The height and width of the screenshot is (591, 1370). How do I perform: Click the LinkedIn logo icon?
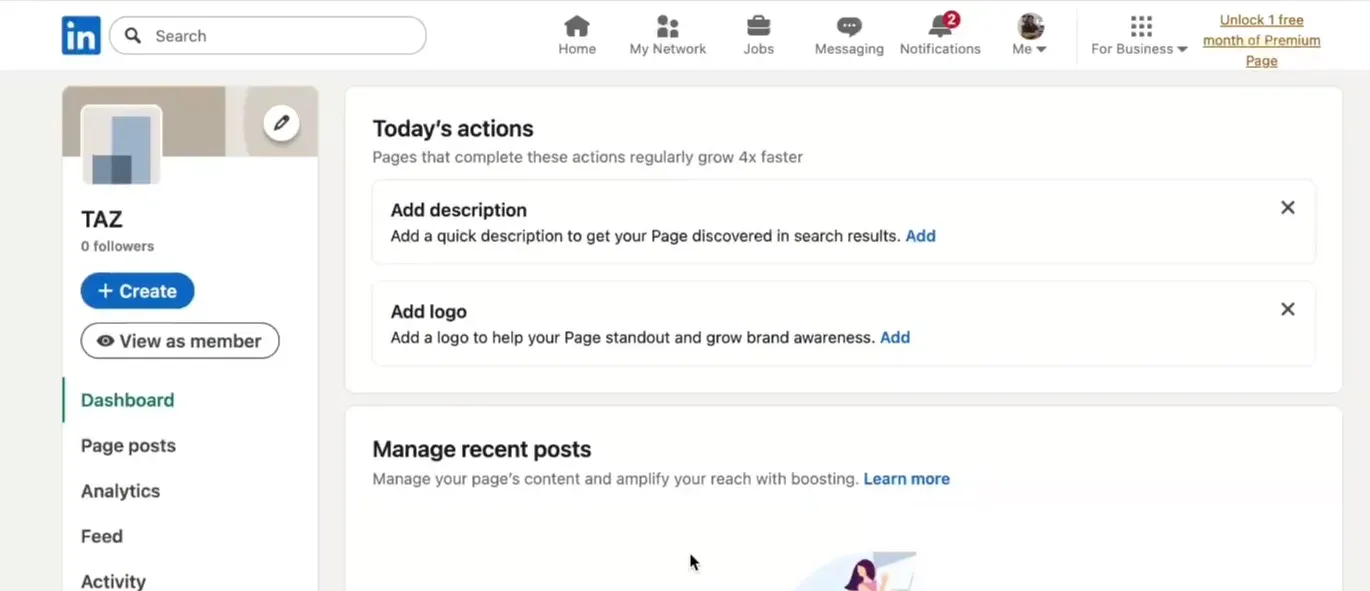coord(81,36)
